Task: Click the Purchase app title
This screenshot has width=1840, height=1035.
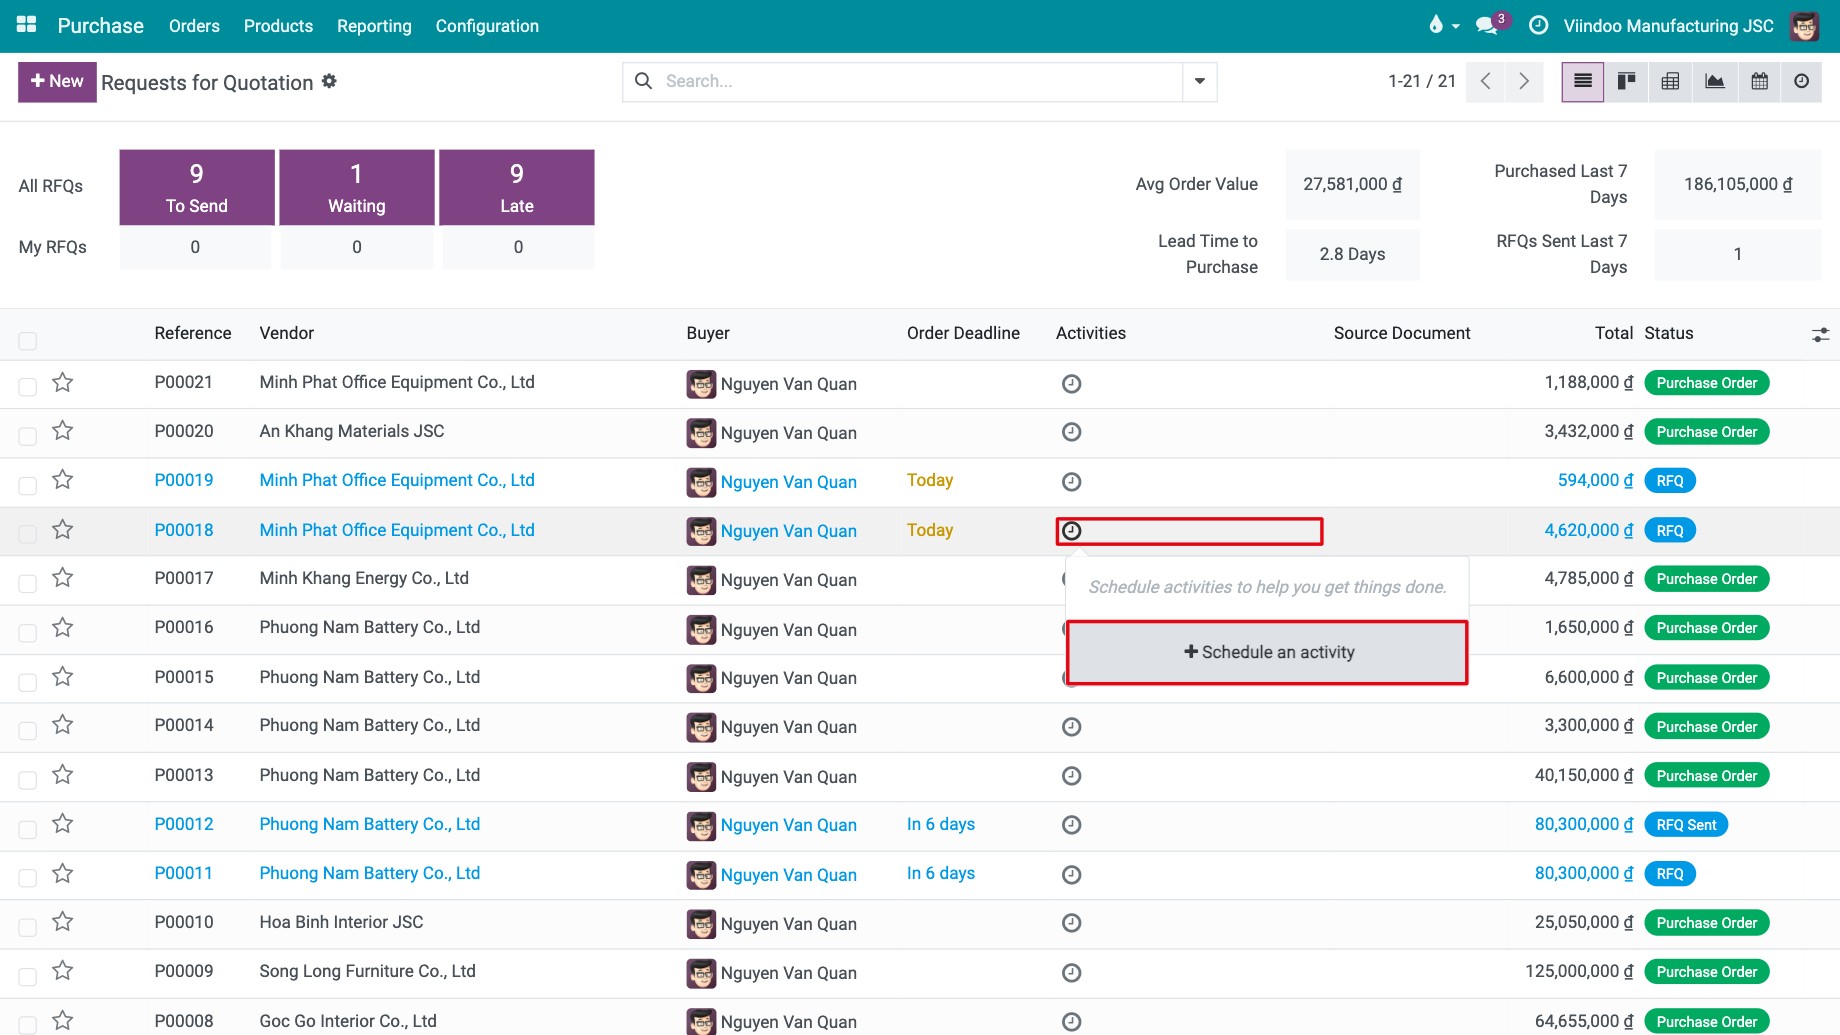Action: (100, 26)
